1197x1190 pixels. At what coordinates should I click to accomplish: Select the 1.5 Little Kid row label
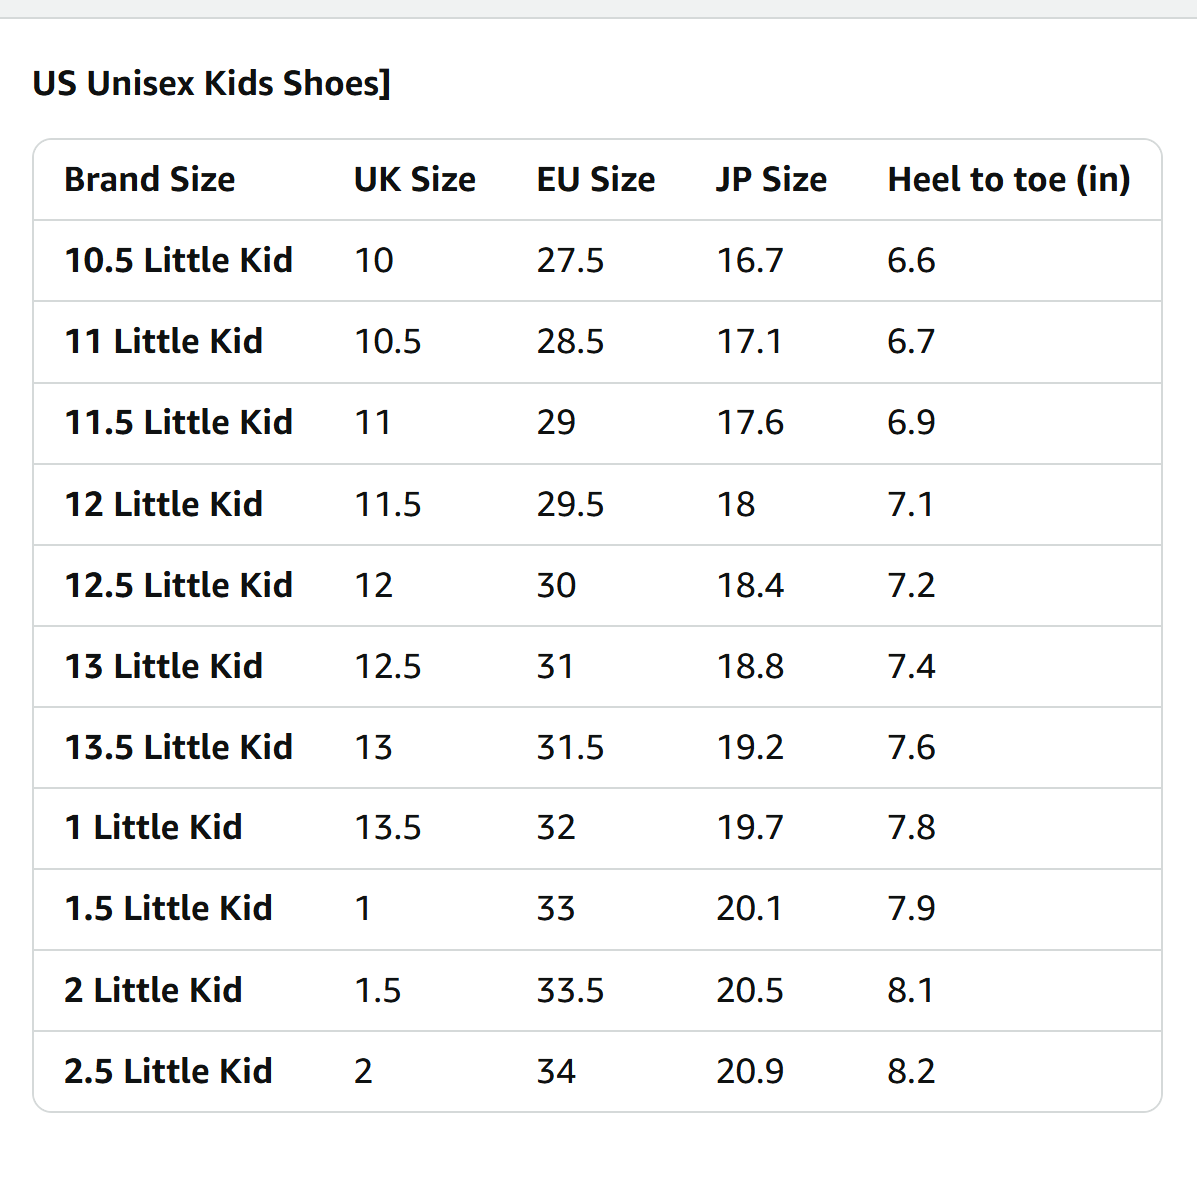(x=168, y=908)
